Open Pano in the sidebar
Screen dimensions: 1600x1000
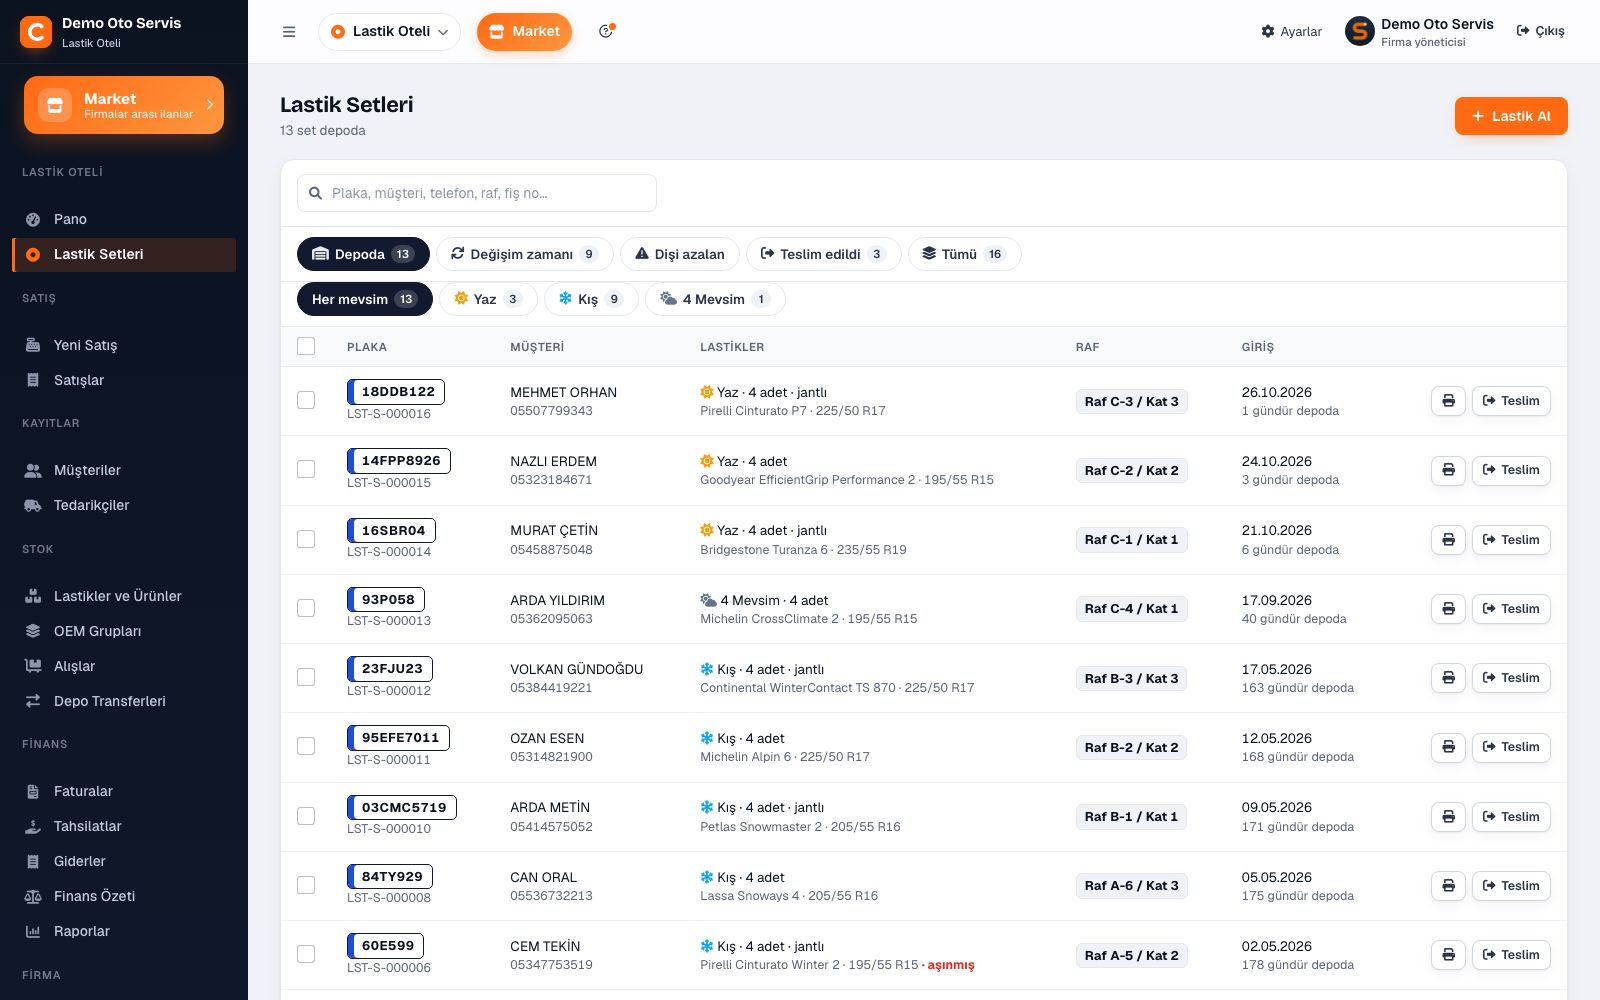point(124,219)
